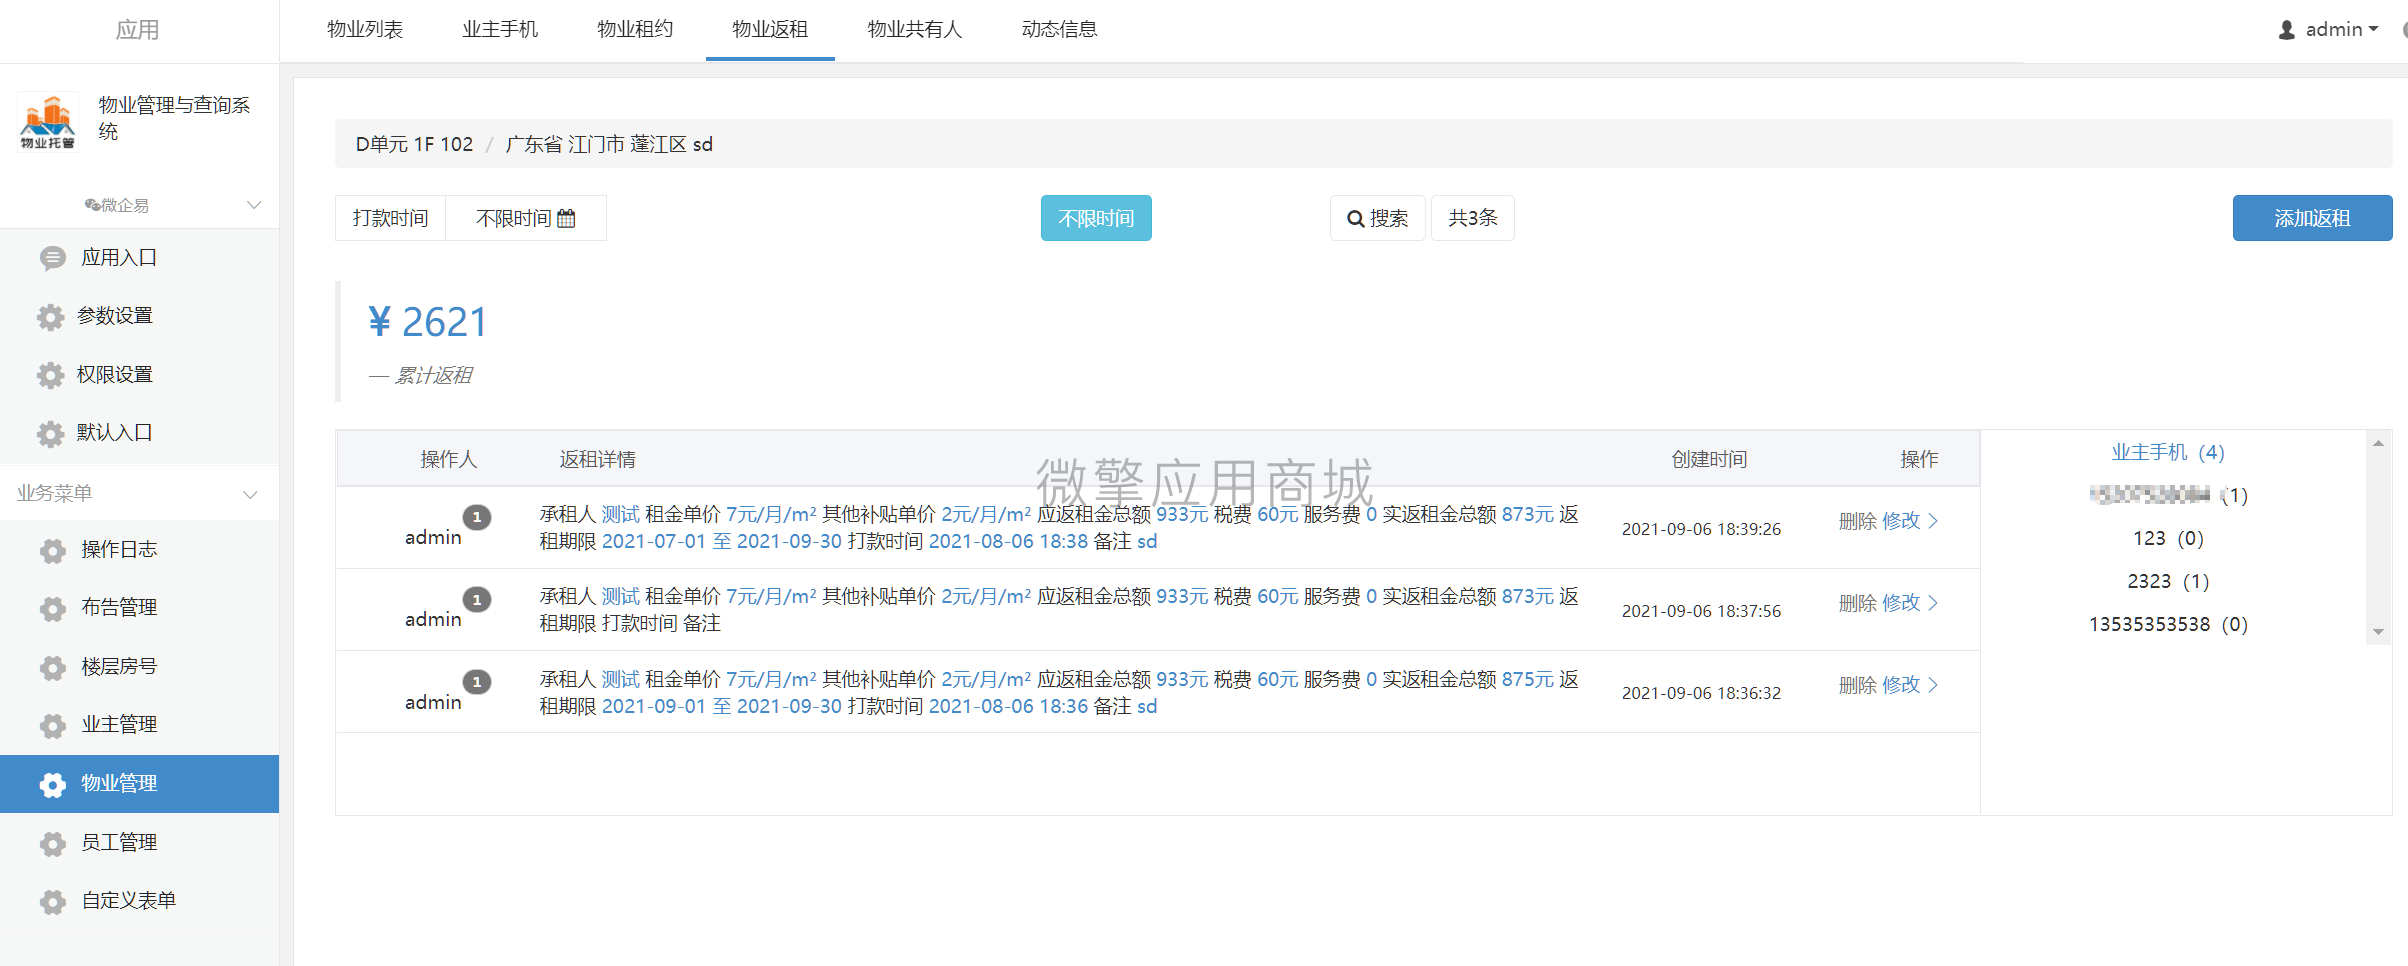2408x966 pixels.
Task: Click the 搜索 button
Action: [x=1377, y=218]
